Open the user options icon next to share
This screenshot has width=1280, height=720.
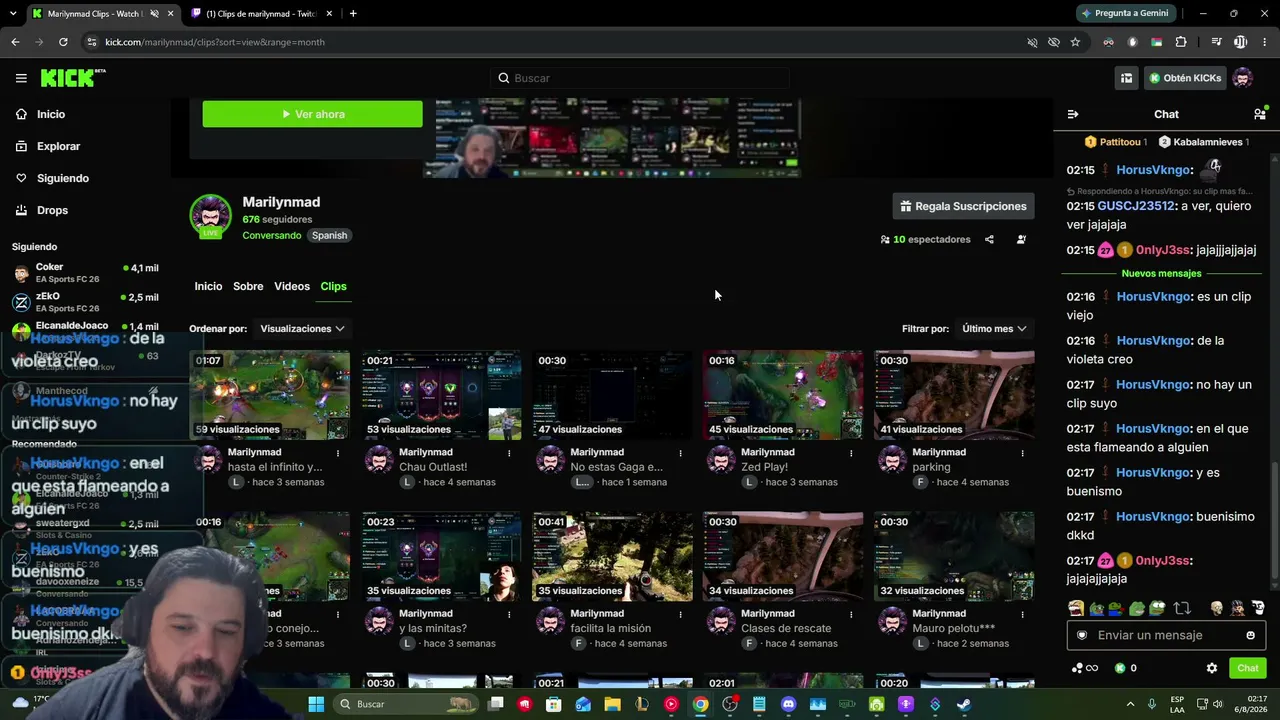coord(1021,239)
